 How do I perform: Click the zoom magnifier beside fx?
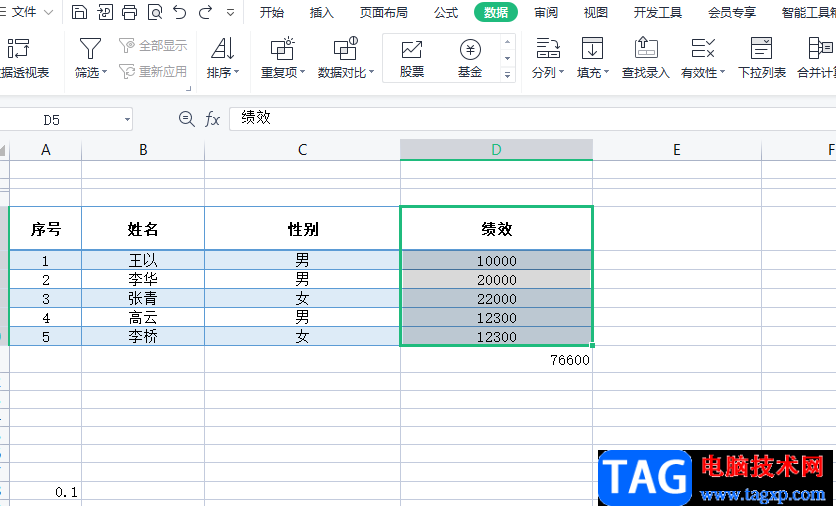pyautogui.click(x=186, y=119)
